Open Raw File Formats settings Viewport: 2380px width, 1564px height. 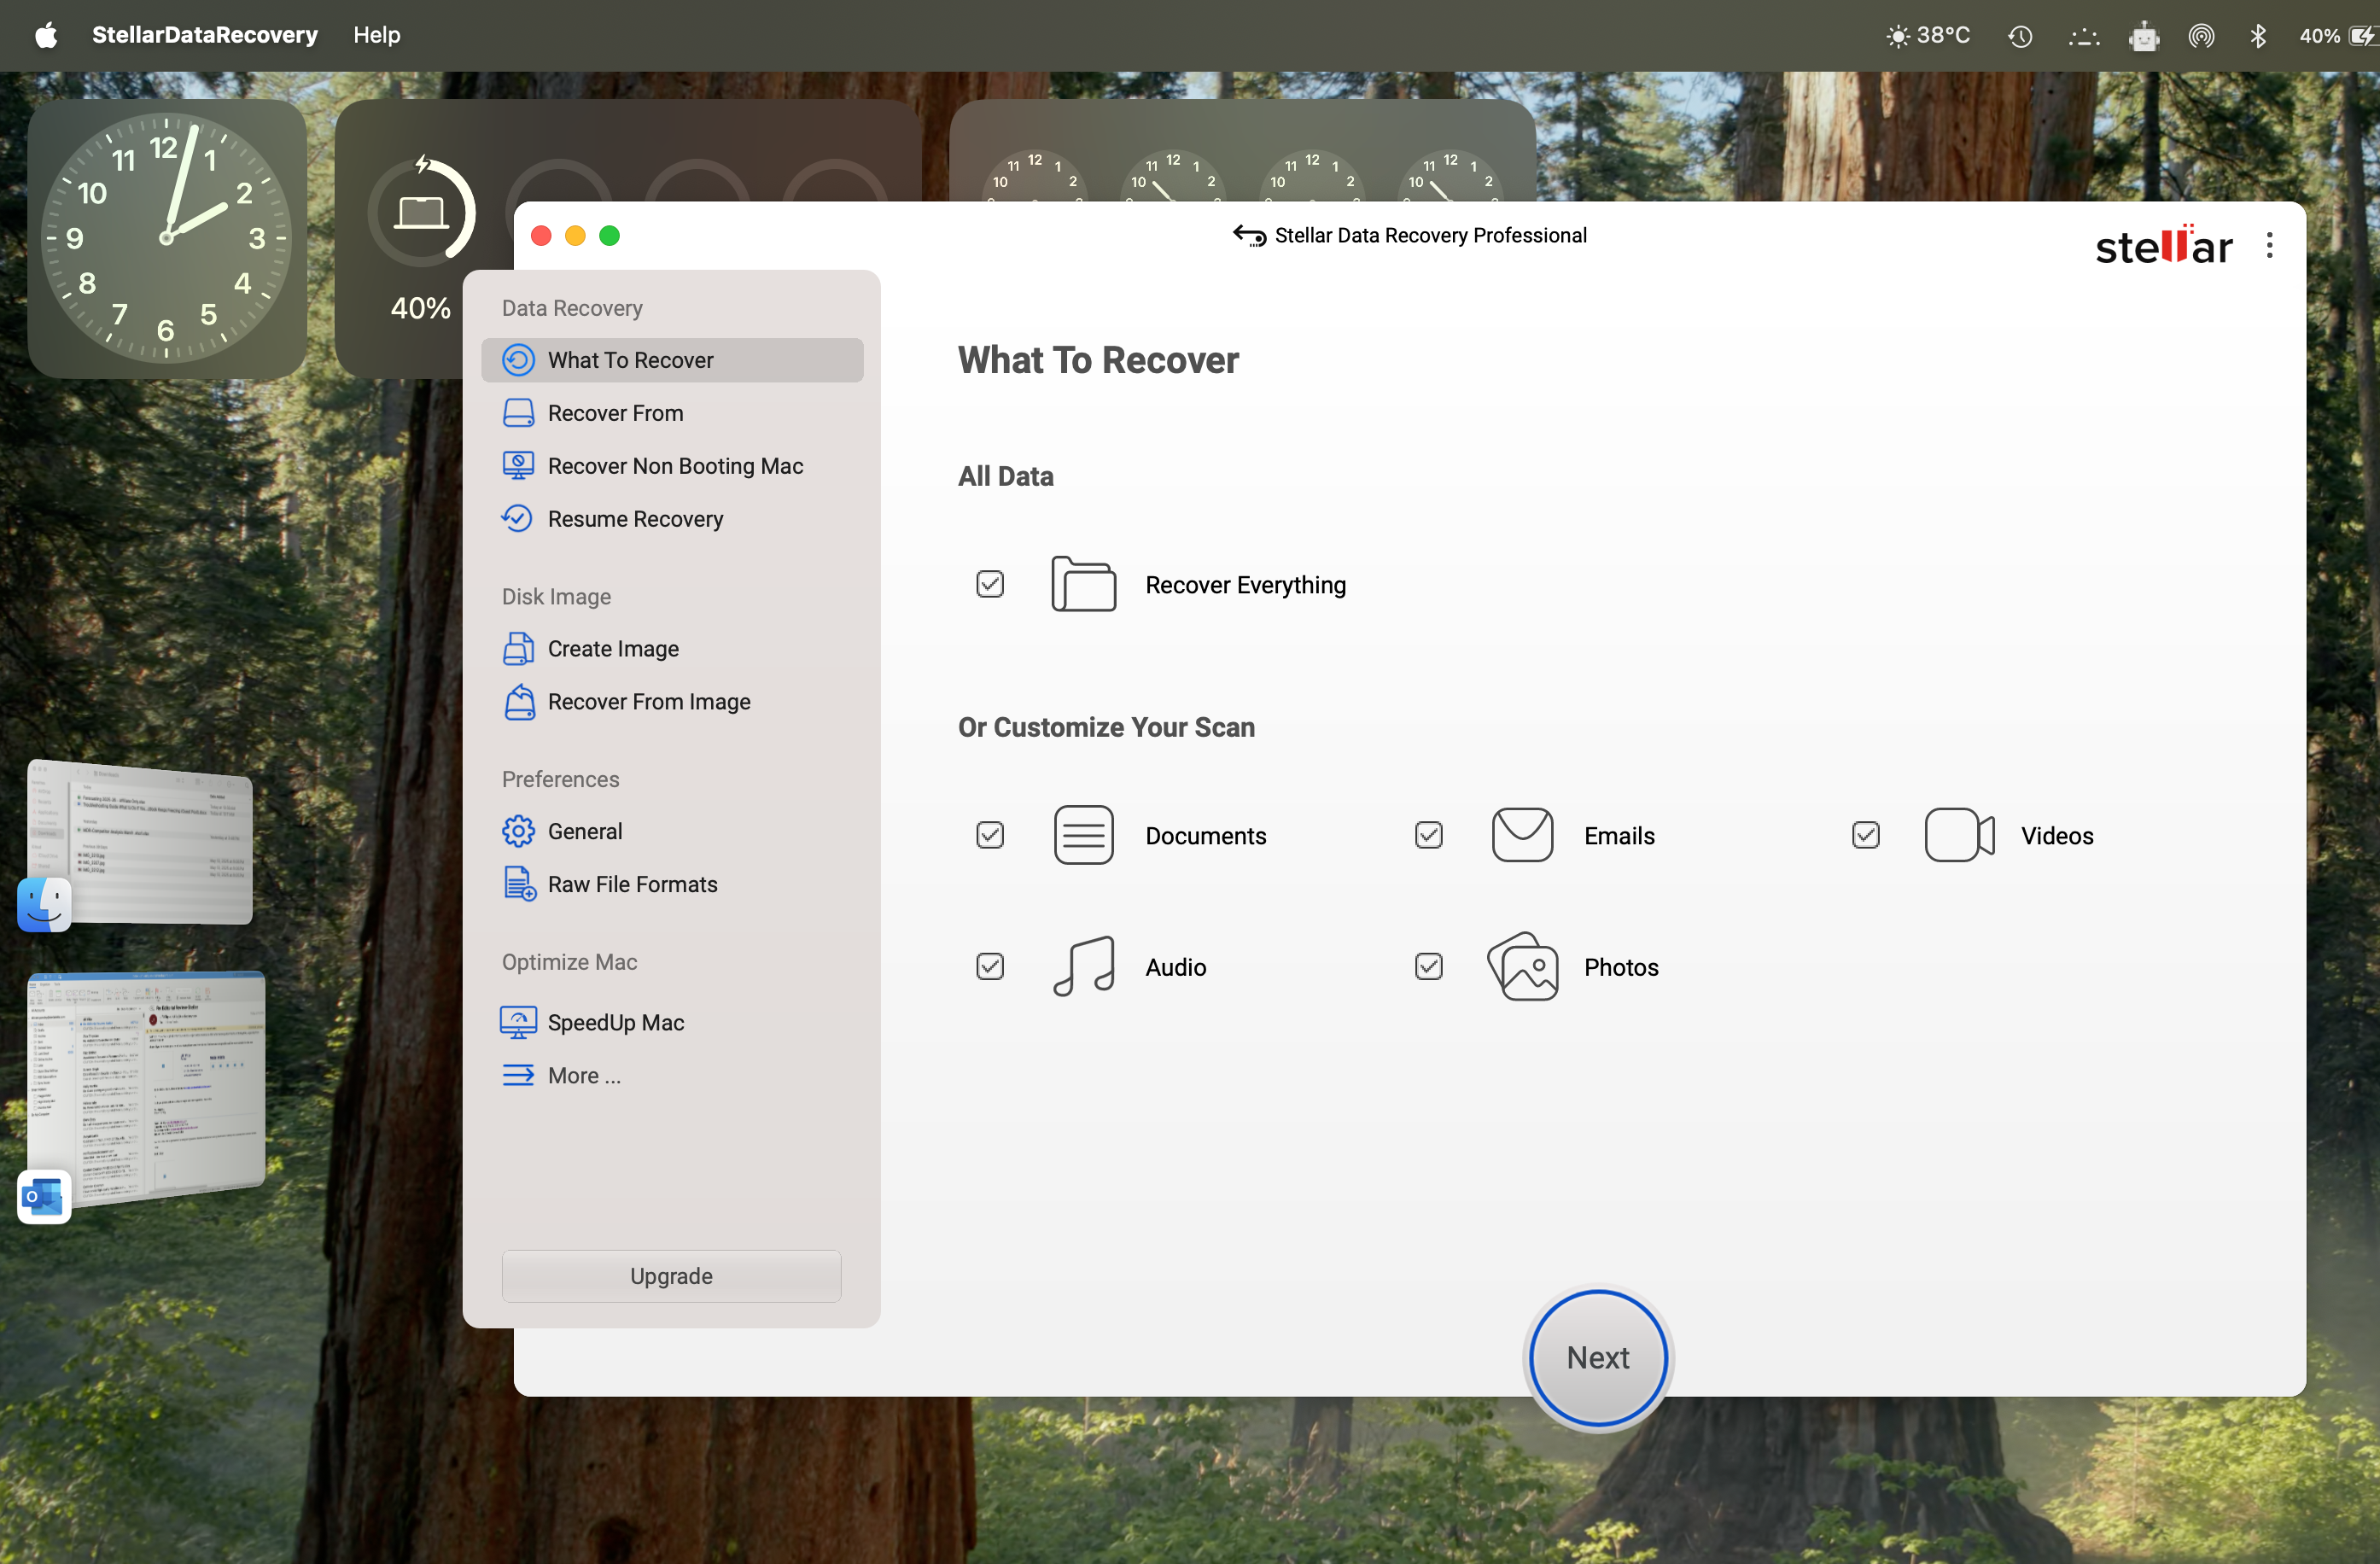(x=631, y=884)
